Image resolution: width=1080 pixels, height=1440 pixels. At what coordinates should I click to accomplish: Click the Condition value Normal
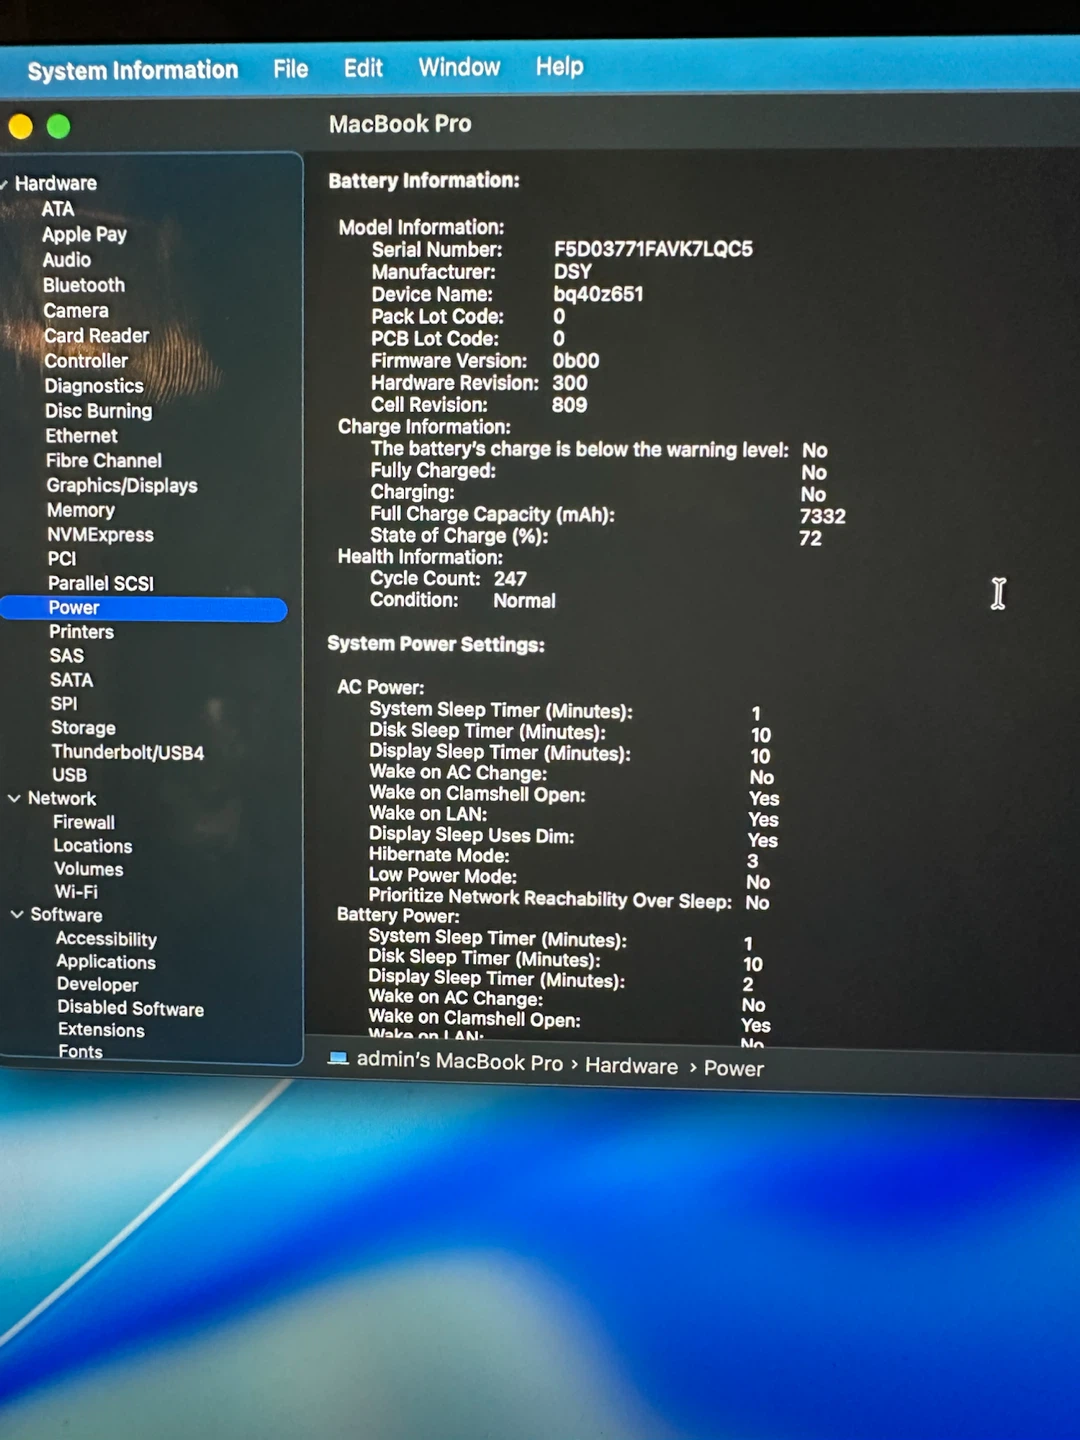[x=524, y=601]
